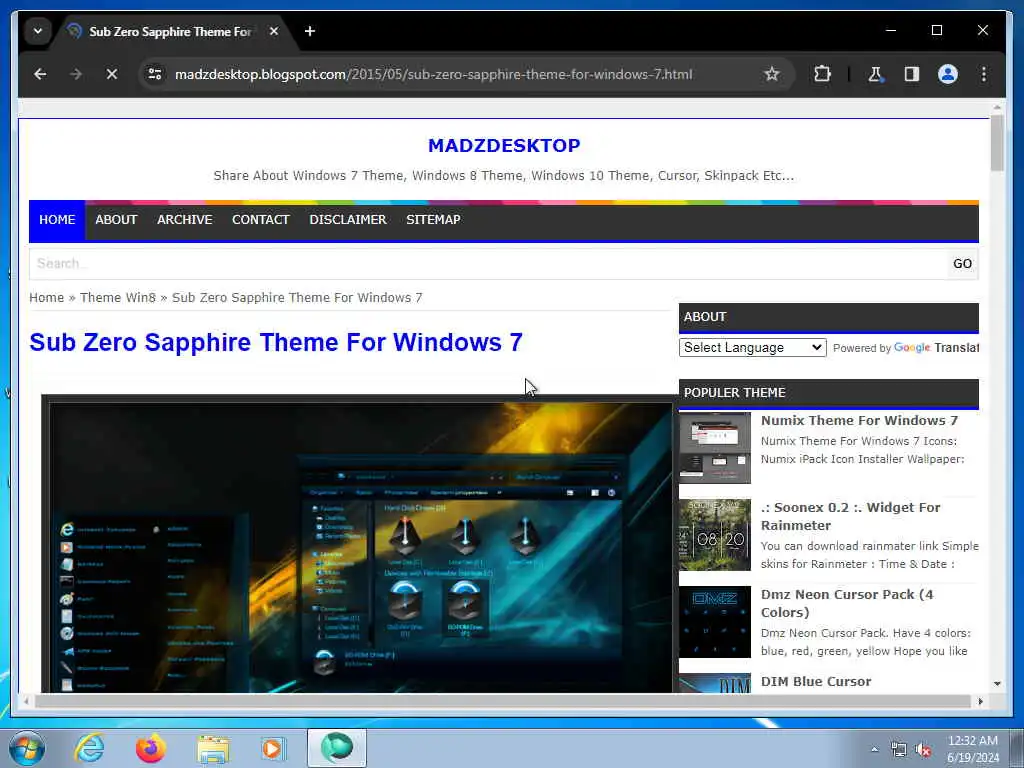The image size is (1024, 768).
Task: Open the CONTACT menu item
Action: coord(261,220)
